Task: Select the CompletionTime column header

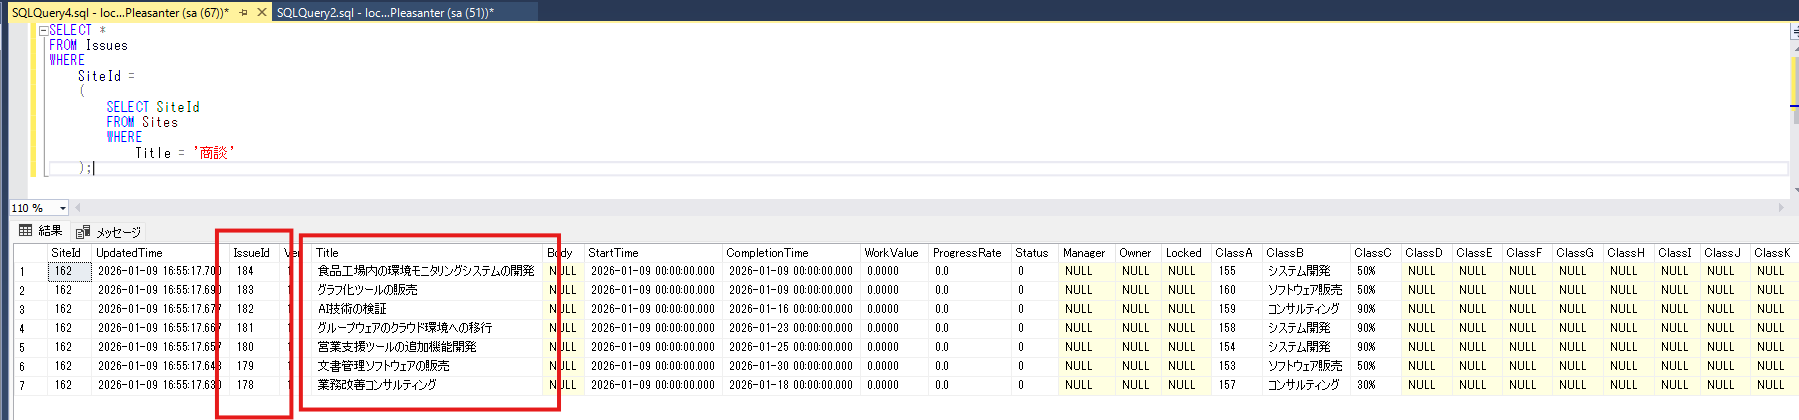Action: (767, 253)
